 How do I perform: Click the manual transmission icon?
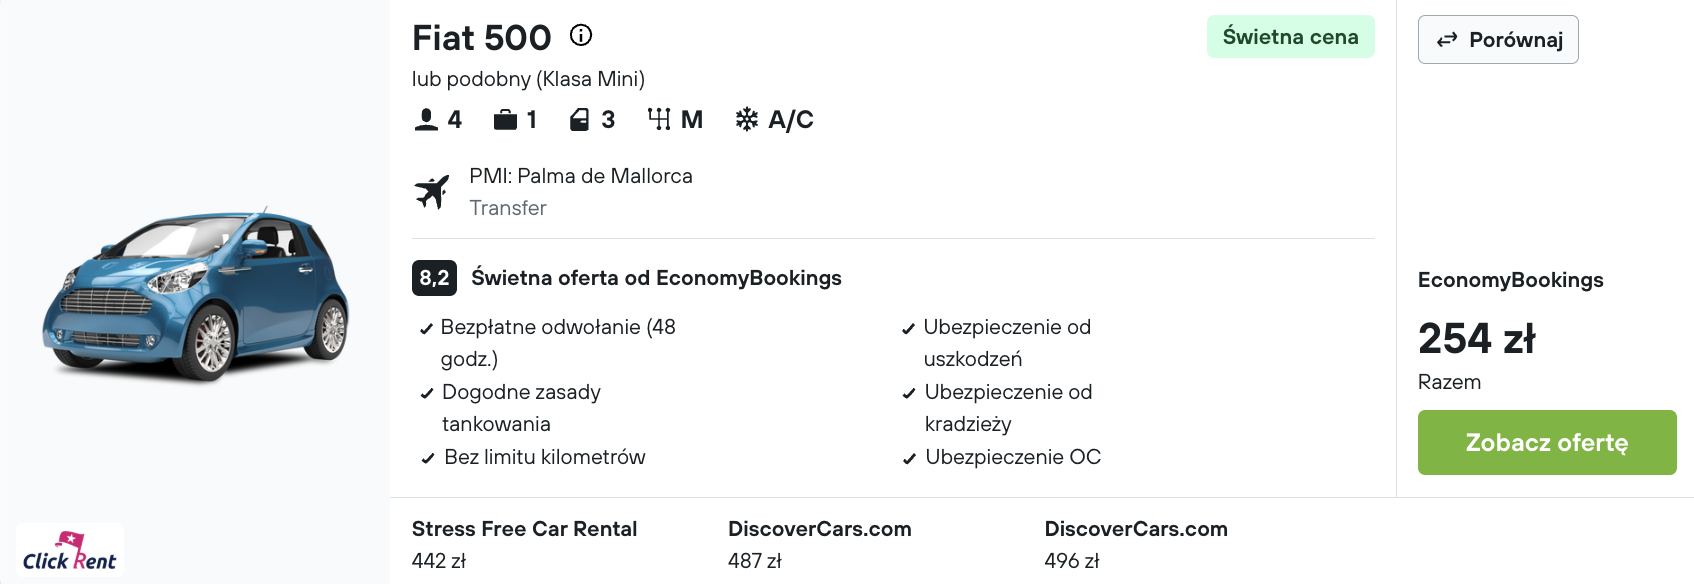(659, 120)
